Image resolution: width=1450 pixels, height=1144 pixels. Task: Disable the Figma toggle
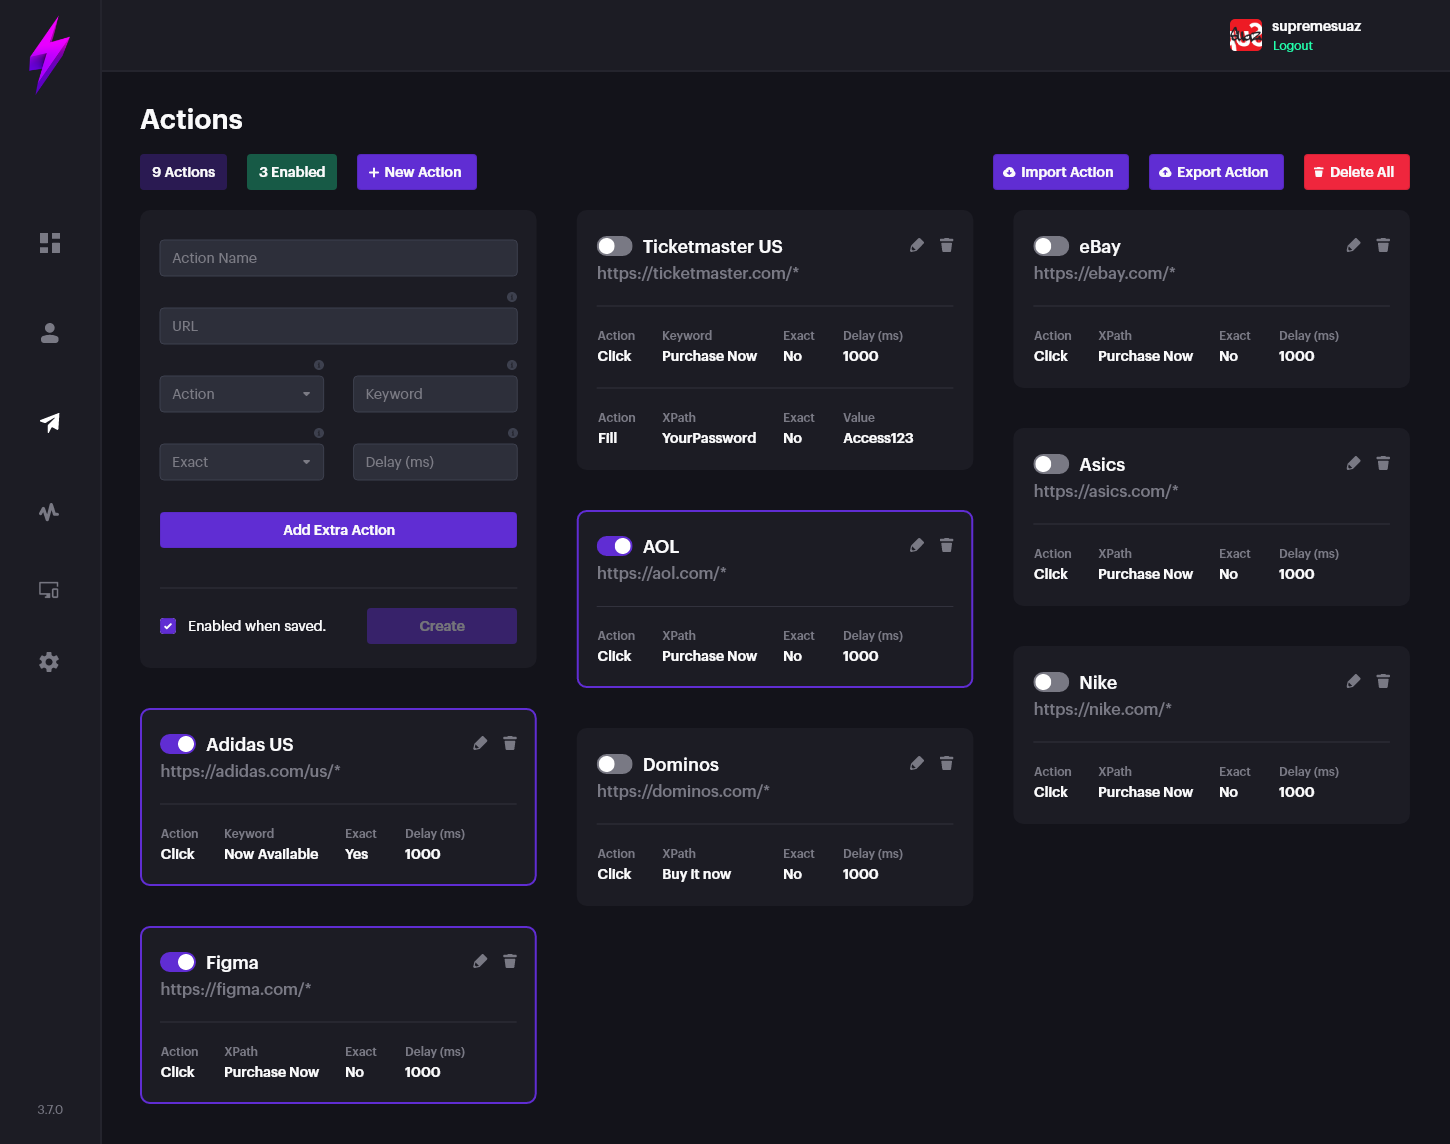click(x=178, y=962)
